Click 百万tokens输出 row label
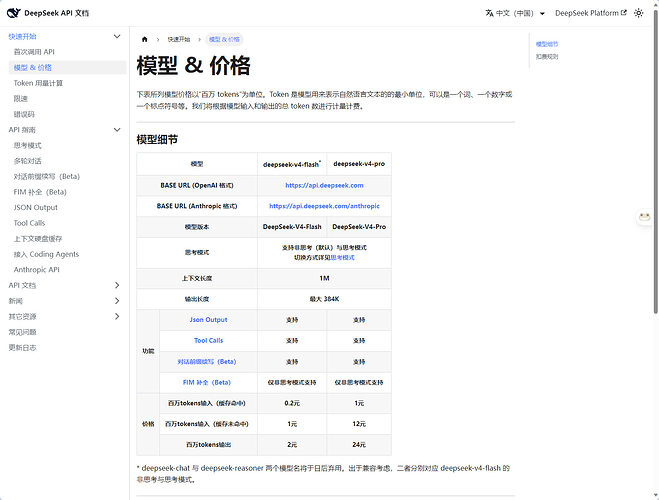The height and width of the screenshot is (500, 659). coord(208,445)
